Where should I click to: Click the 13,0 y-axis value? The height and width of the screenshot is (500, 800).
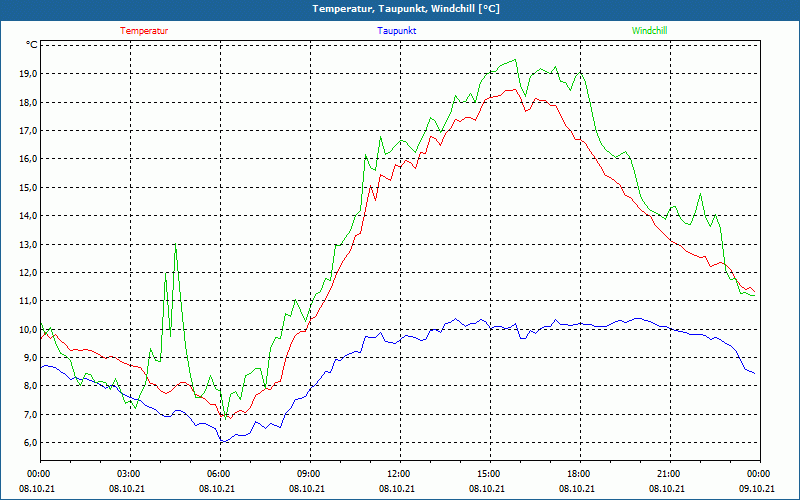tap(29, 244)
